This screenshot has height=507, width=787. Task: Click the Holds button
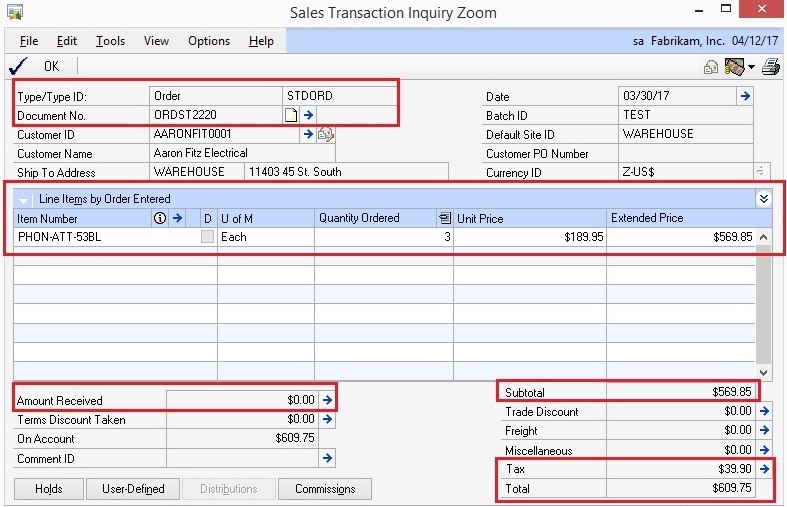pyautogui.click(x=49, y=489)
